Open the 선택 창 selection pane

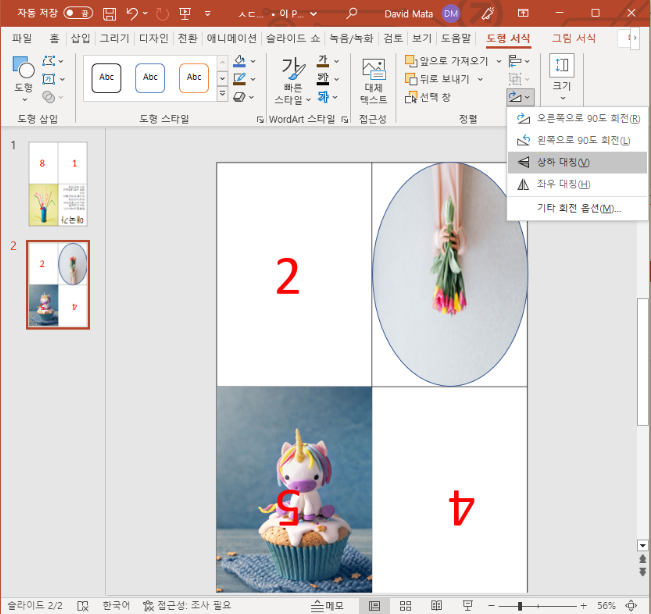point(428,97)
